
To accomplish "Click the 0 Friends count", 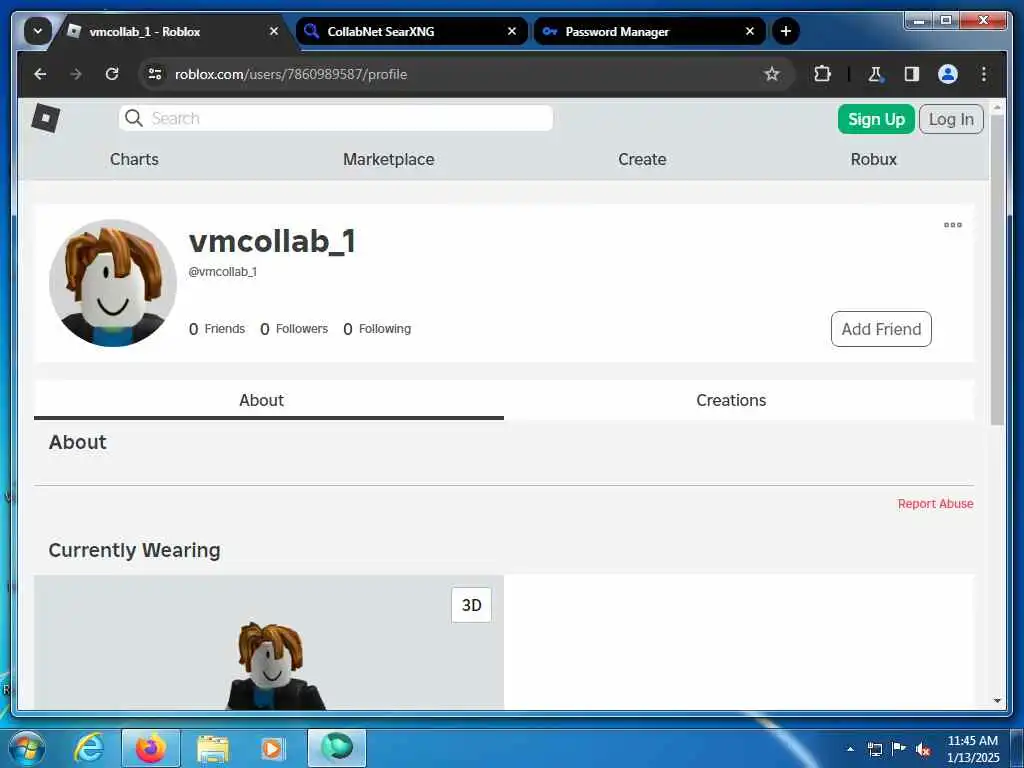I will pyautogui.click(x=217, y=328).
